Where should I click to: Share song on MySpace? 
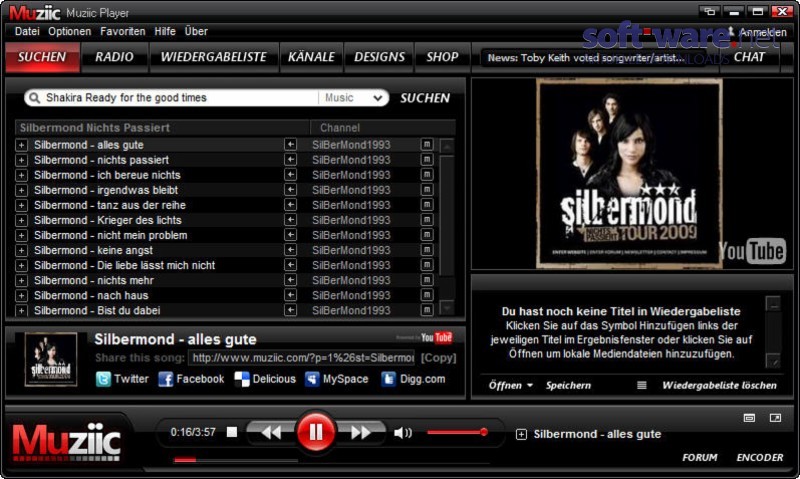(336, 379)
